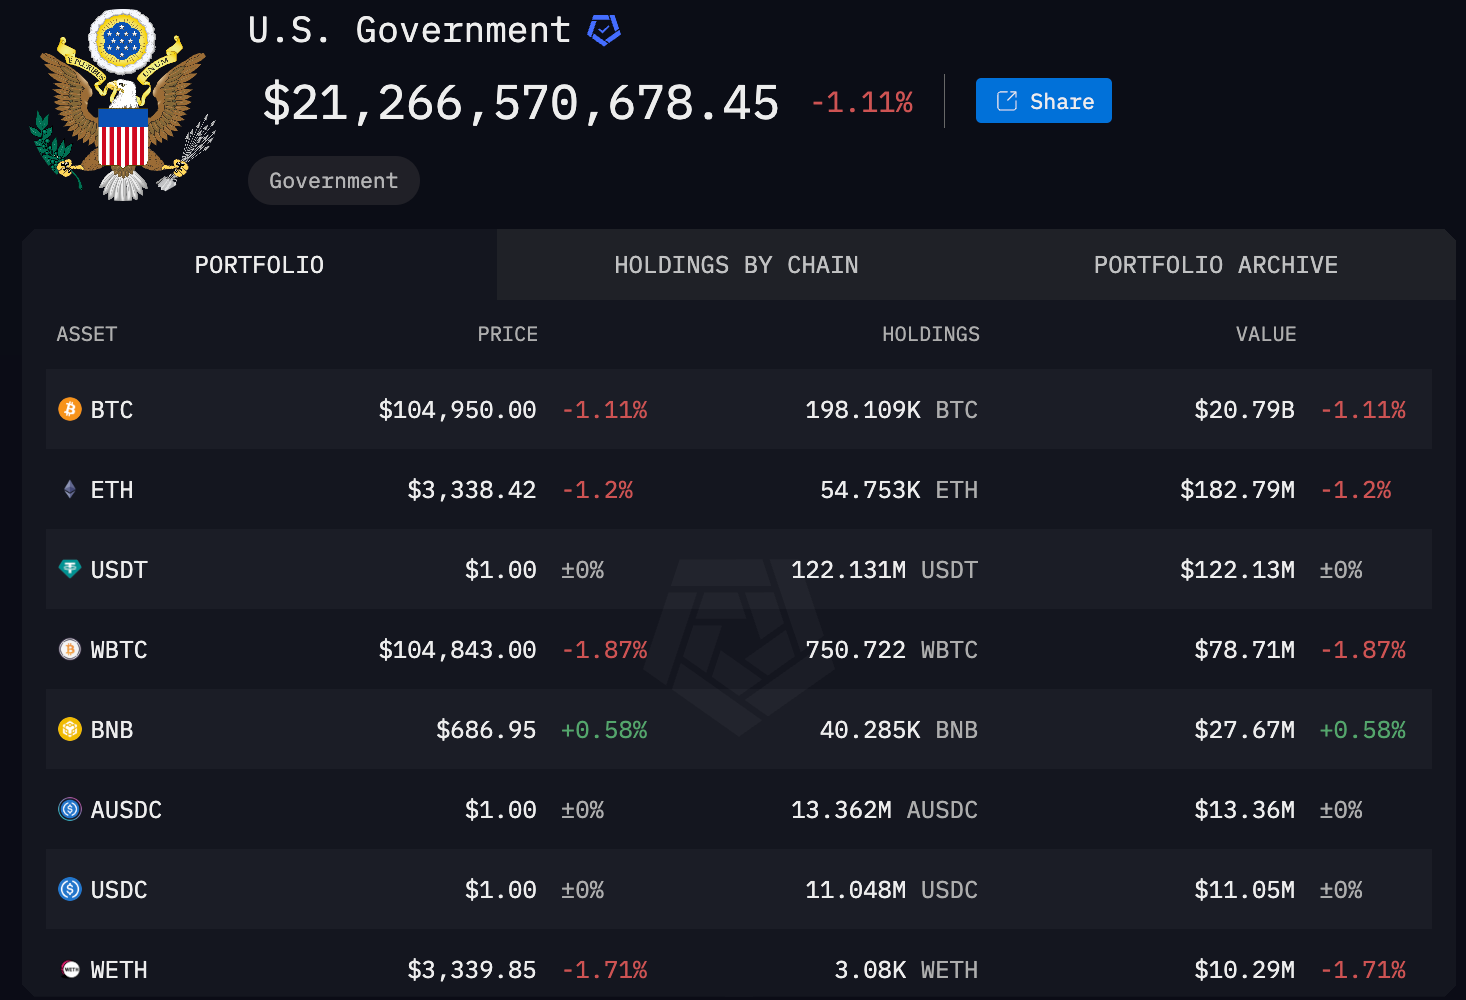
Task: Click the WETH token icon
Action: pos(70,969)
